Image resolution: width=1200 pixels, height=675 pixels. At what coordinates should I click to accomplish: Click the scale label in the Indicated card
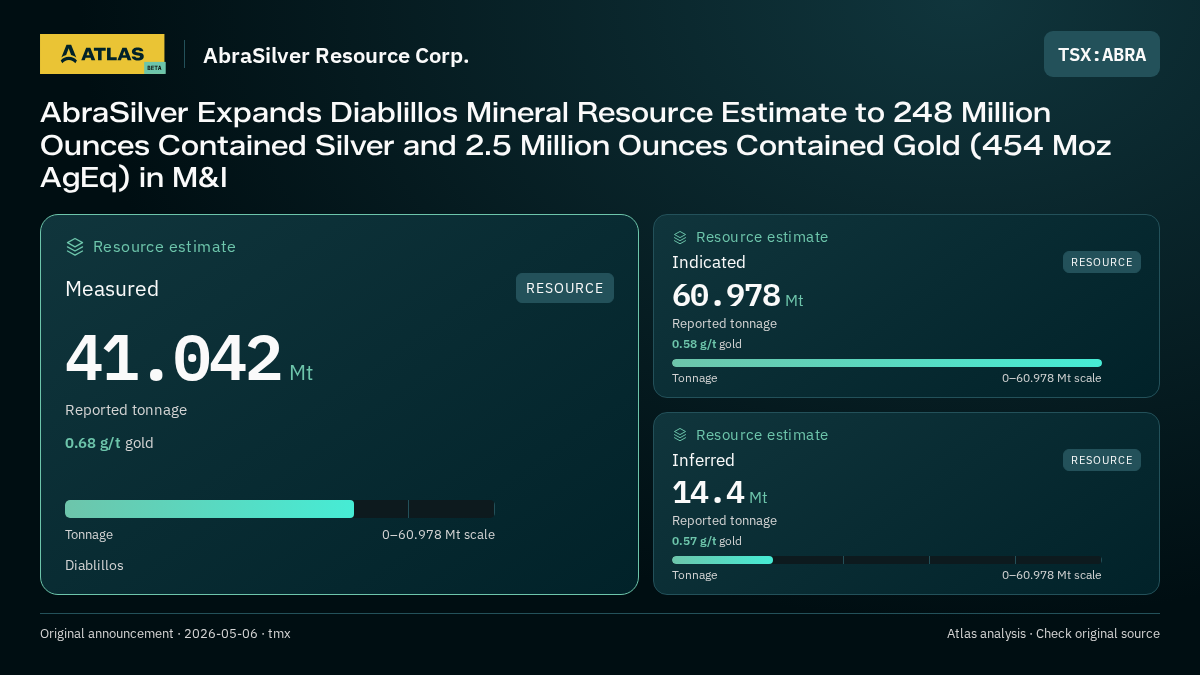click(x=1051, y=378)
